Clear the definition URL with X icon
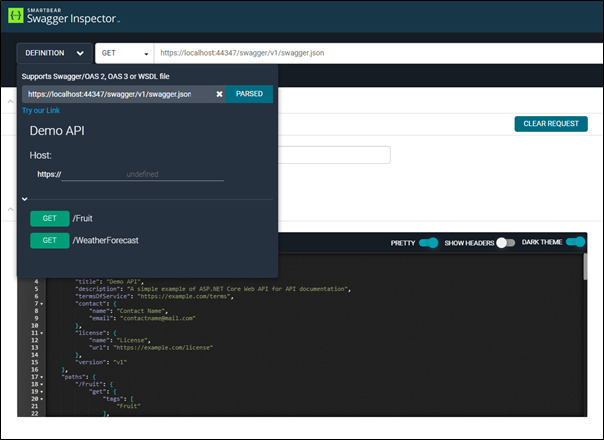Image resolution: width=604 pixels, height=440 pixels. click(219, 94)
